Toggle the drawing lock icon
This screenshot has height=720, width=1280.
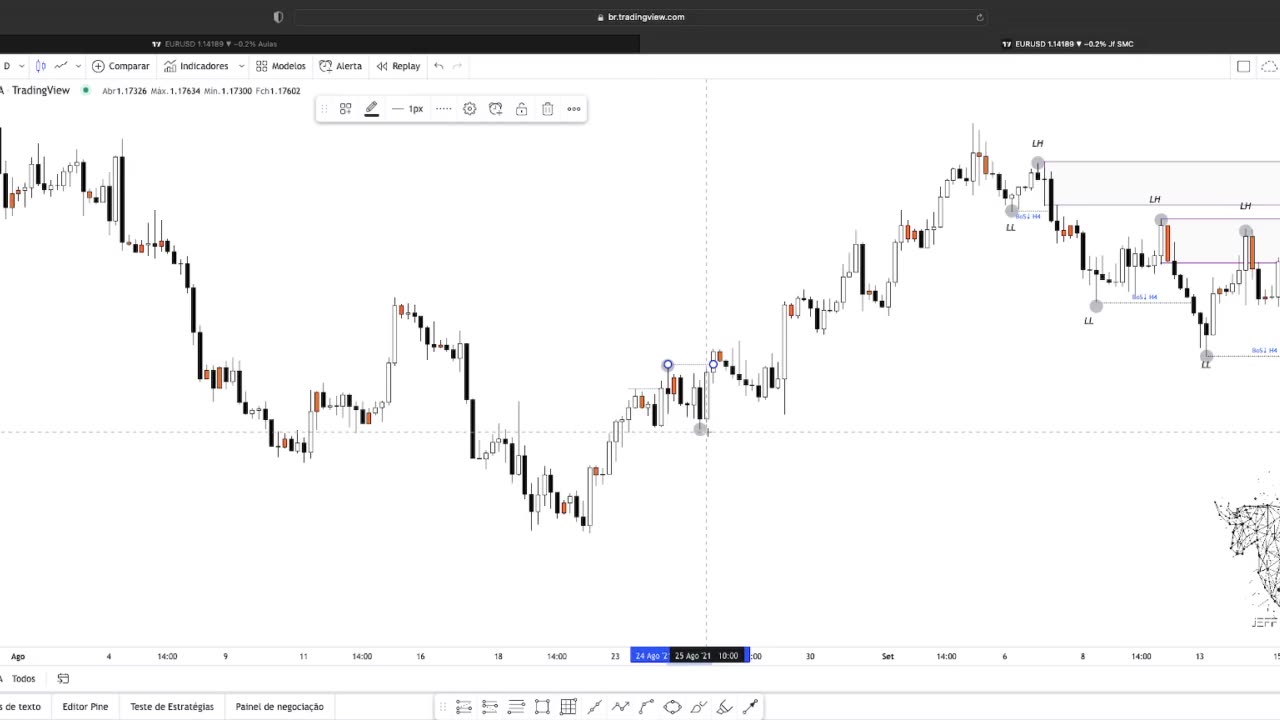(x=521, y=109)
